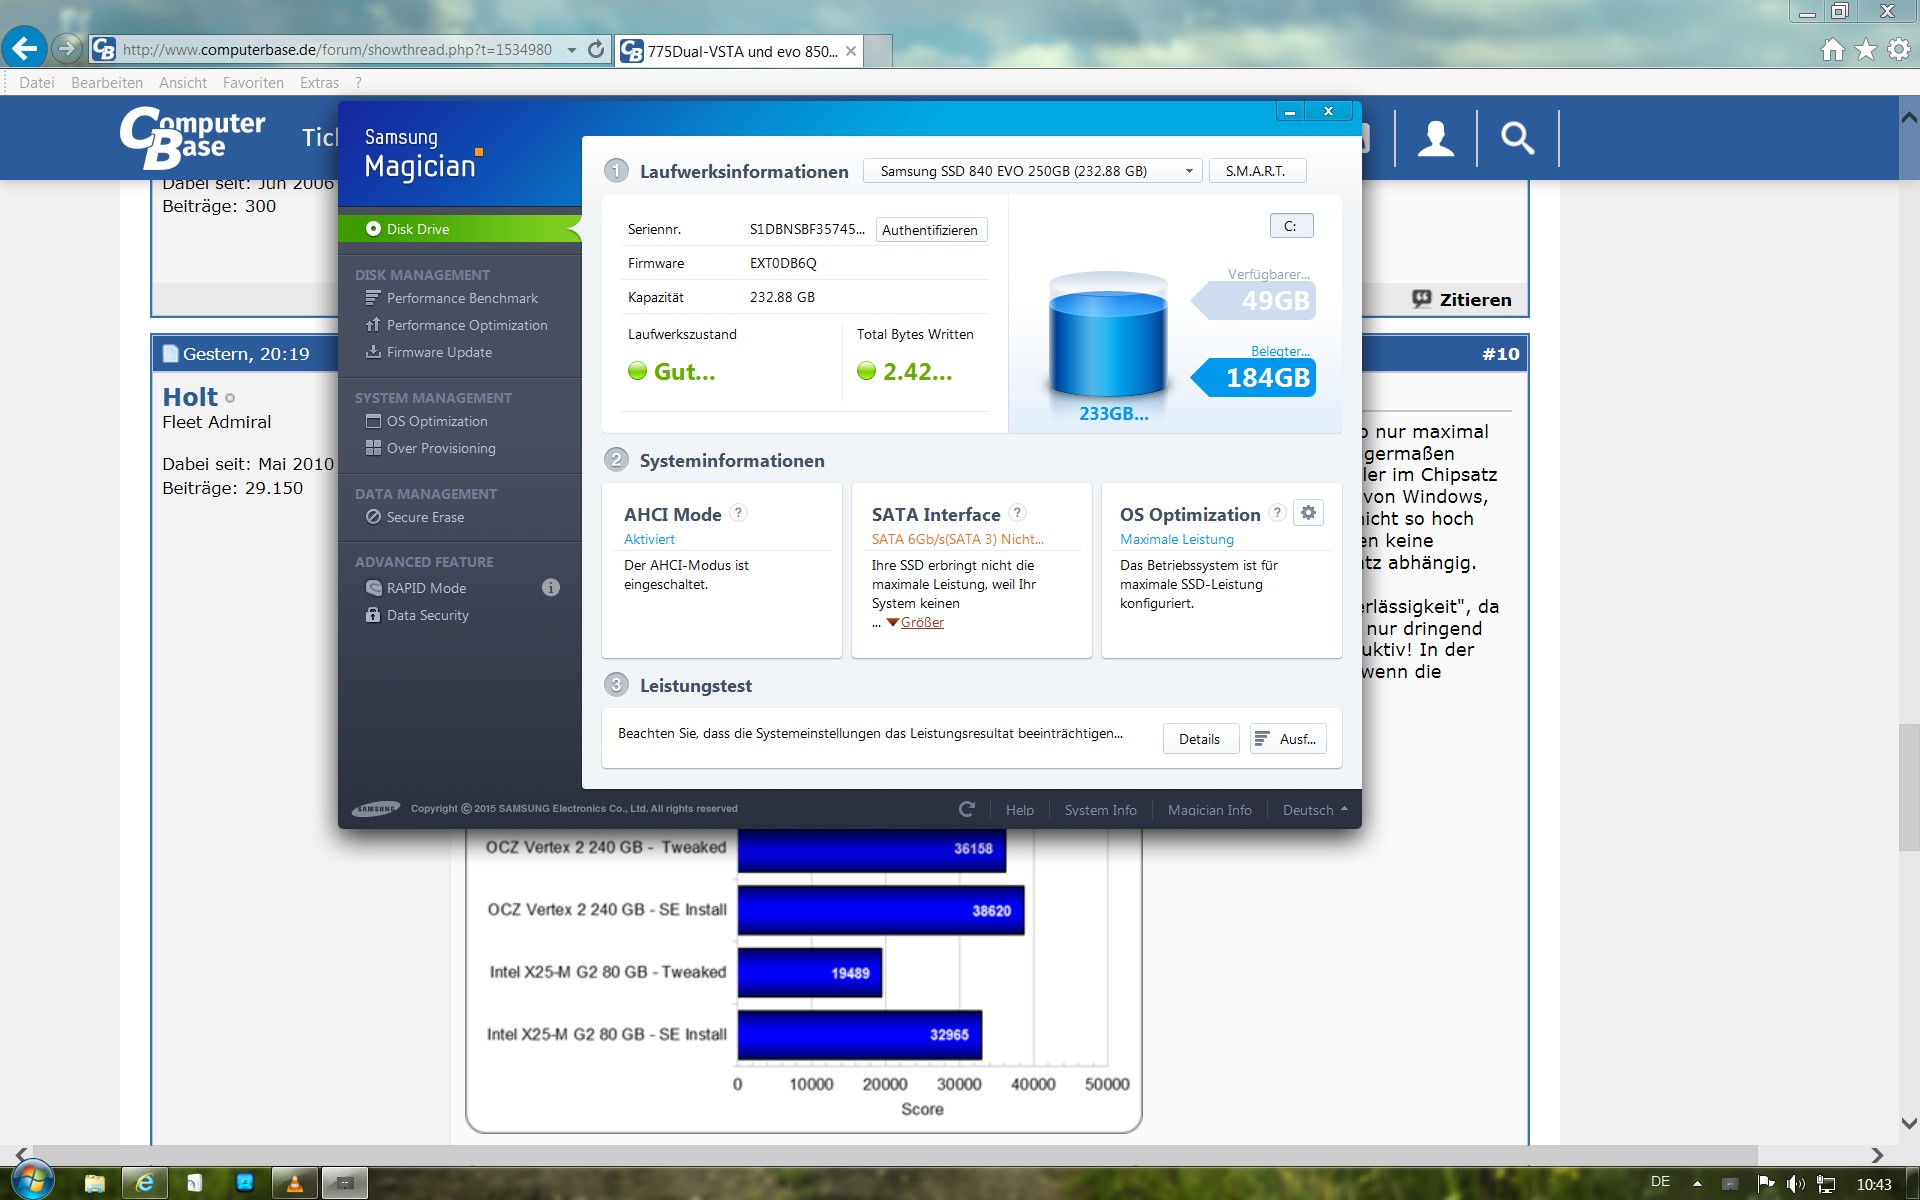The height and width of the screenshot is (1200, 1920).
Task: Click the refresh icon in footer
Action: 966,809
